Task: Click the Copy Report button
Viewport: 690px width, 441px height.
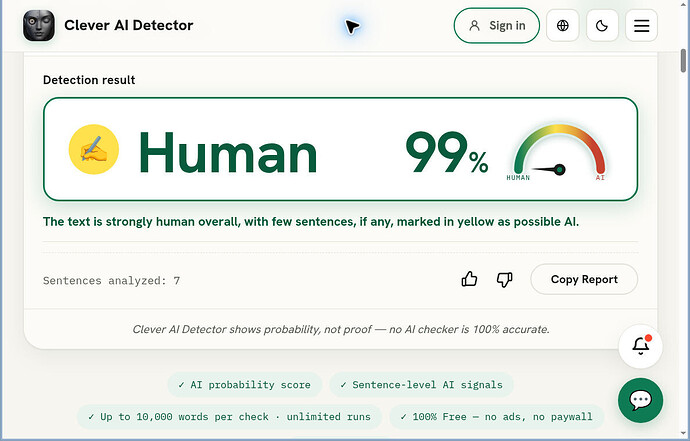Action: (x=584, y=279)
